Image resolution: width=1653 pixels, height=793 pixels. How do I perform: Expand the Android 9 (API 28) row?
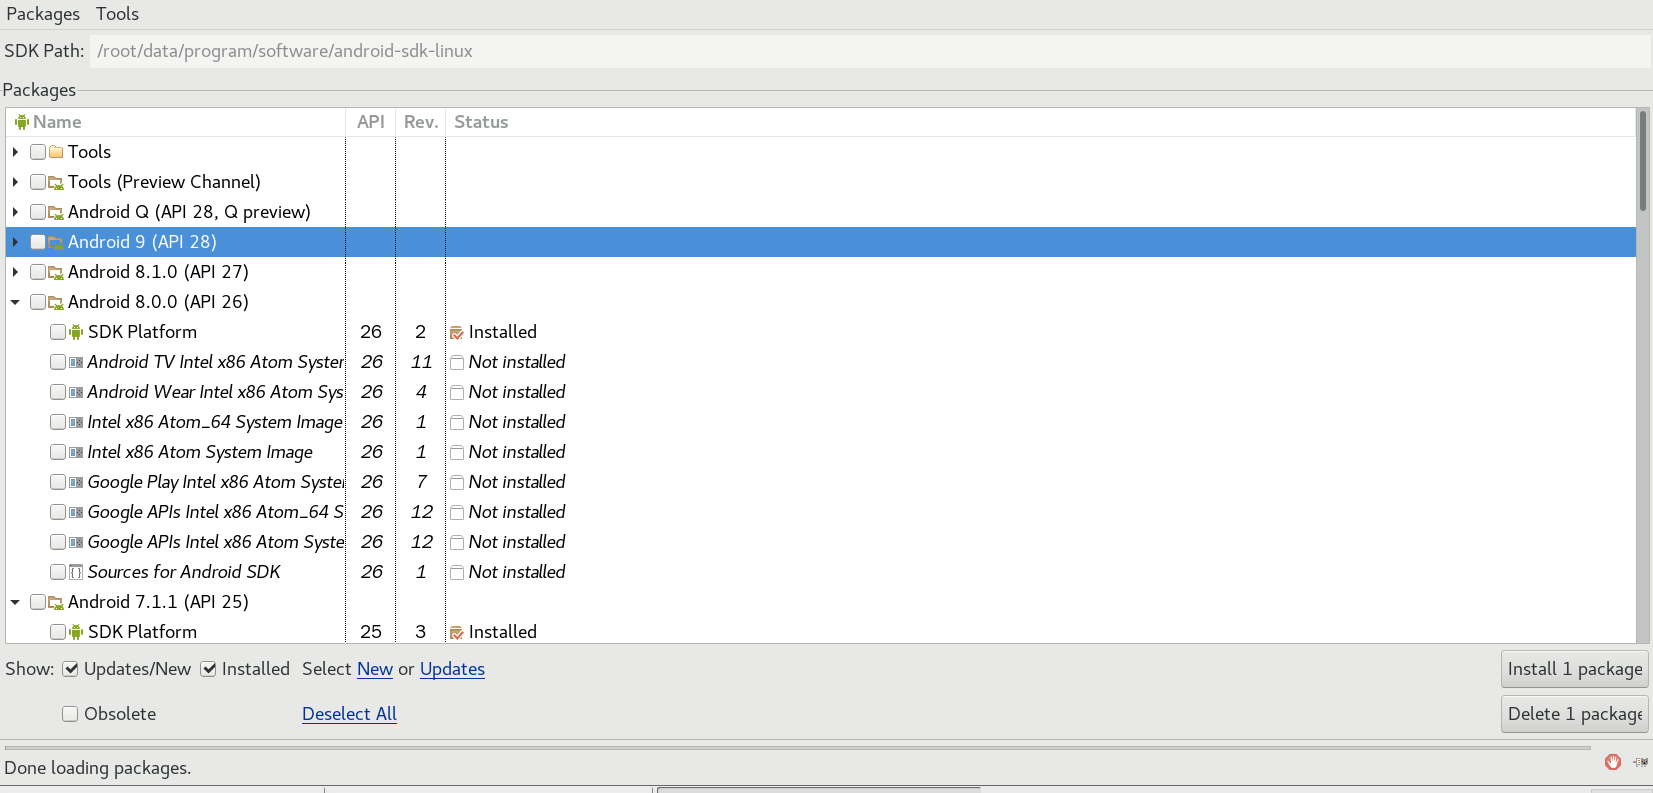15,242
